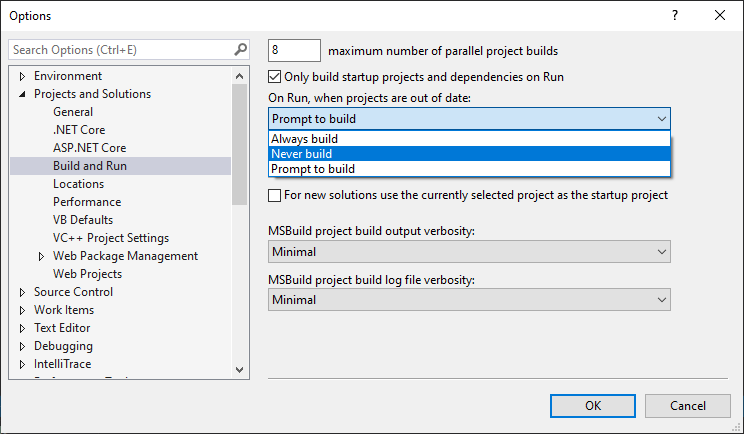The width and height of the screenshot is (744, 434).
Task: Click the OK button
Action: coord(593,405)
